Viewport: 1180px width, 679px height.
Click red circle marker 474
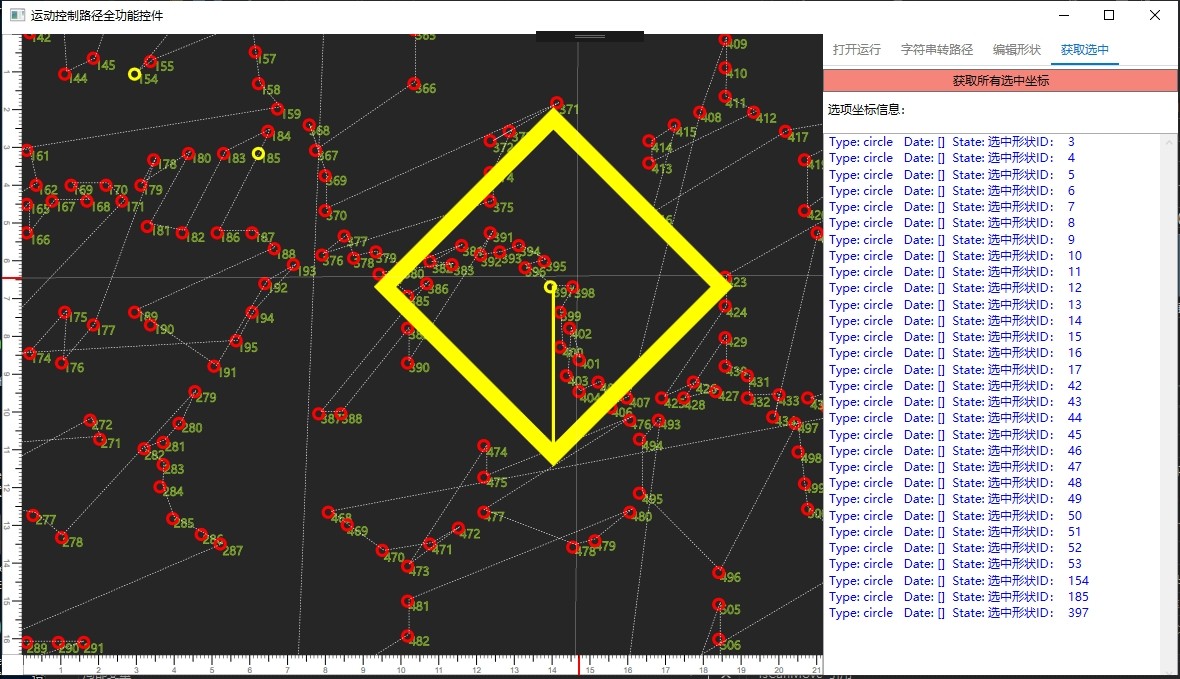483,446
